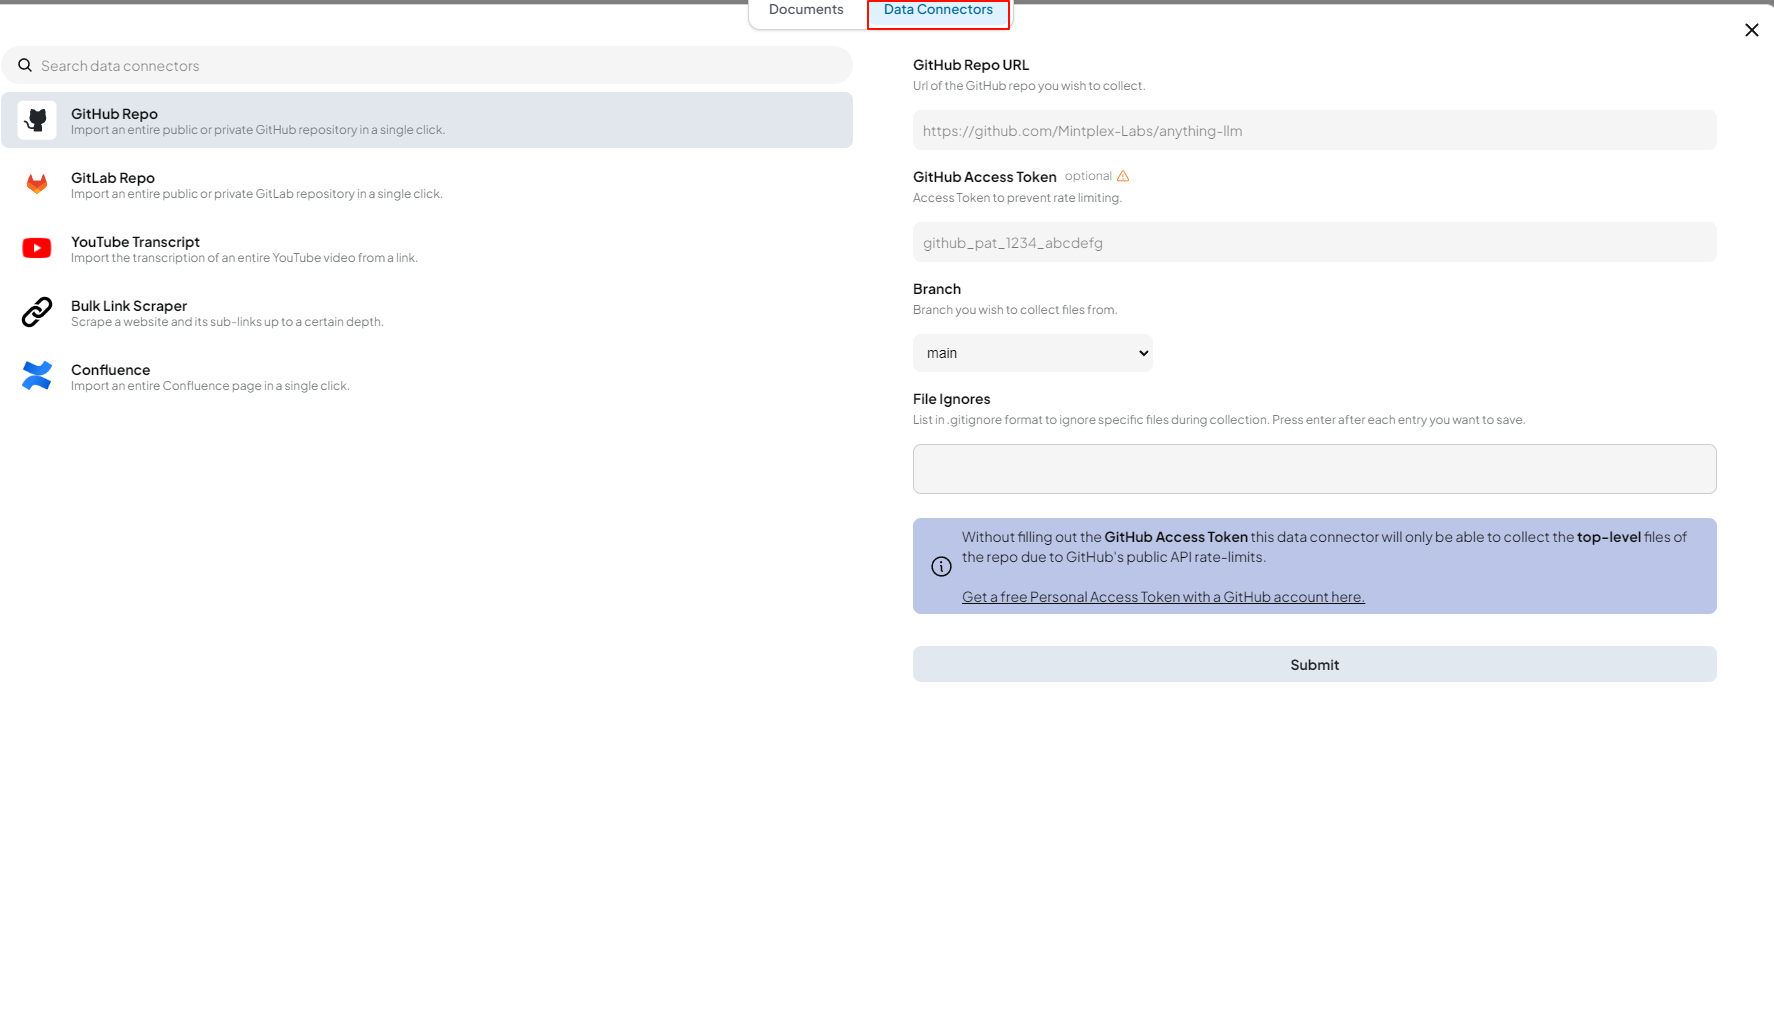Click the 'File Ignores' field label
Image resolution: width=1774 pixels, height=1011 pixels.
[x=952, y=399]
